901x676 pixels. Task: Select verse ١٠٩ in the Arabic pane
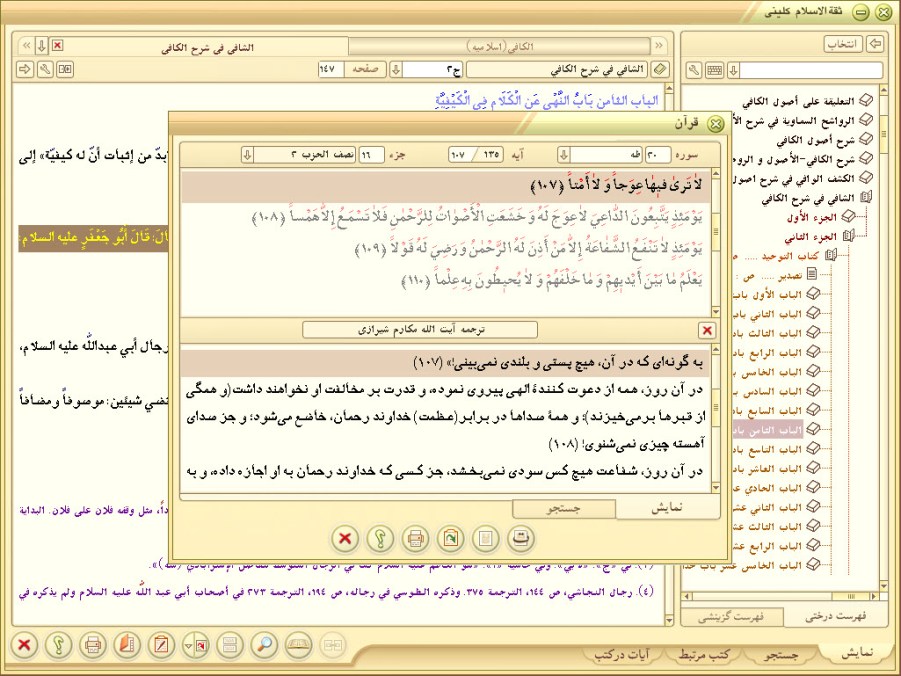pos(529,249)
